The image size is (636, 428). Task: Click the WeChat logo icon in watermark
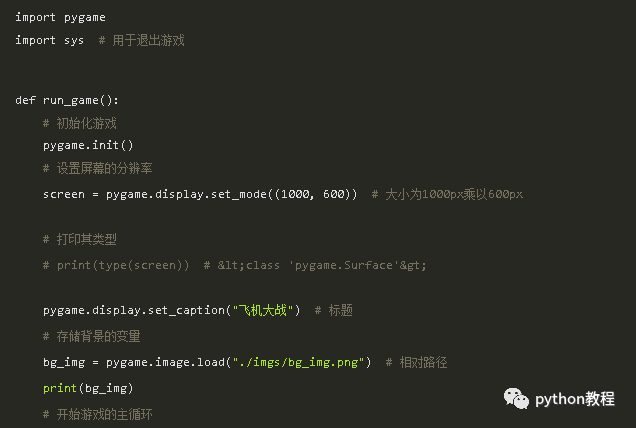[x=516, y=398]
